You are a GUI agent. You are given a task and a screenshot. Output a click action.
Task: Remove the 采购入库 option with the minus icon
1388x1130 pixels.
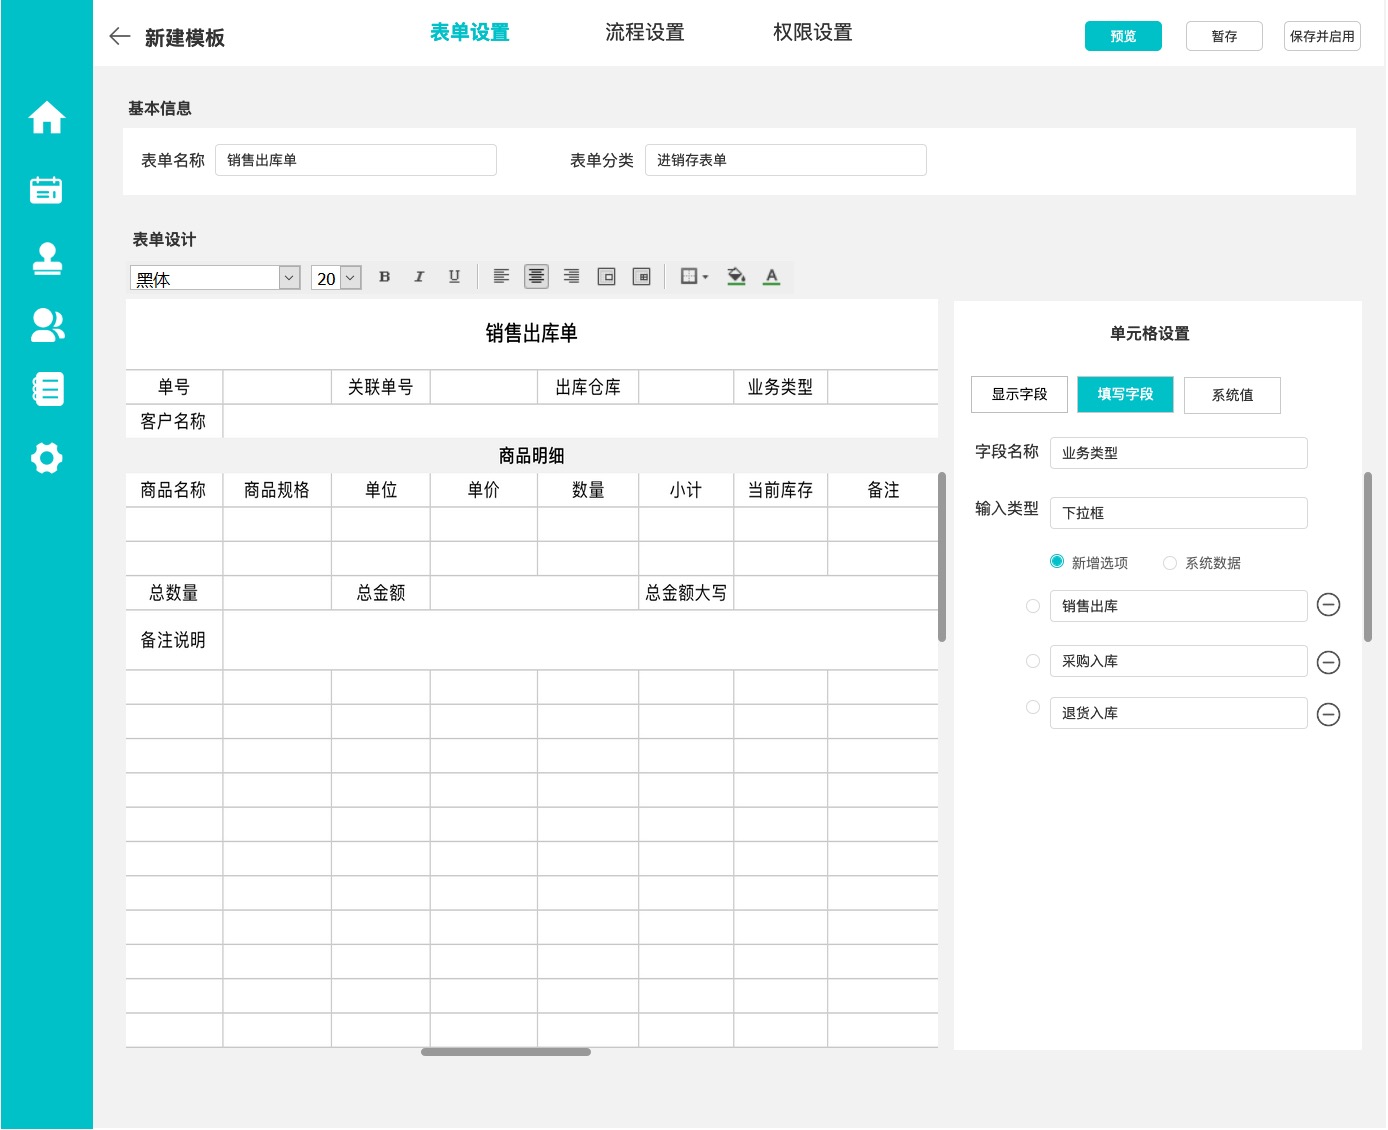(x=1328, y=662)
